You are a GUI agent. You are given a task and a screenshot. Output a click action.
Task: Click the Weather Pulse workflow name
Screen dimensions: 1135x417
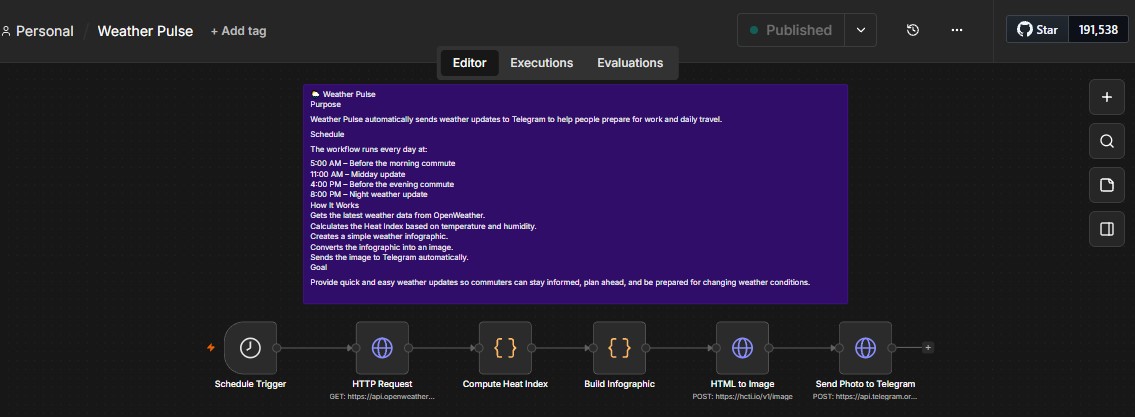(x=145, y=31)
